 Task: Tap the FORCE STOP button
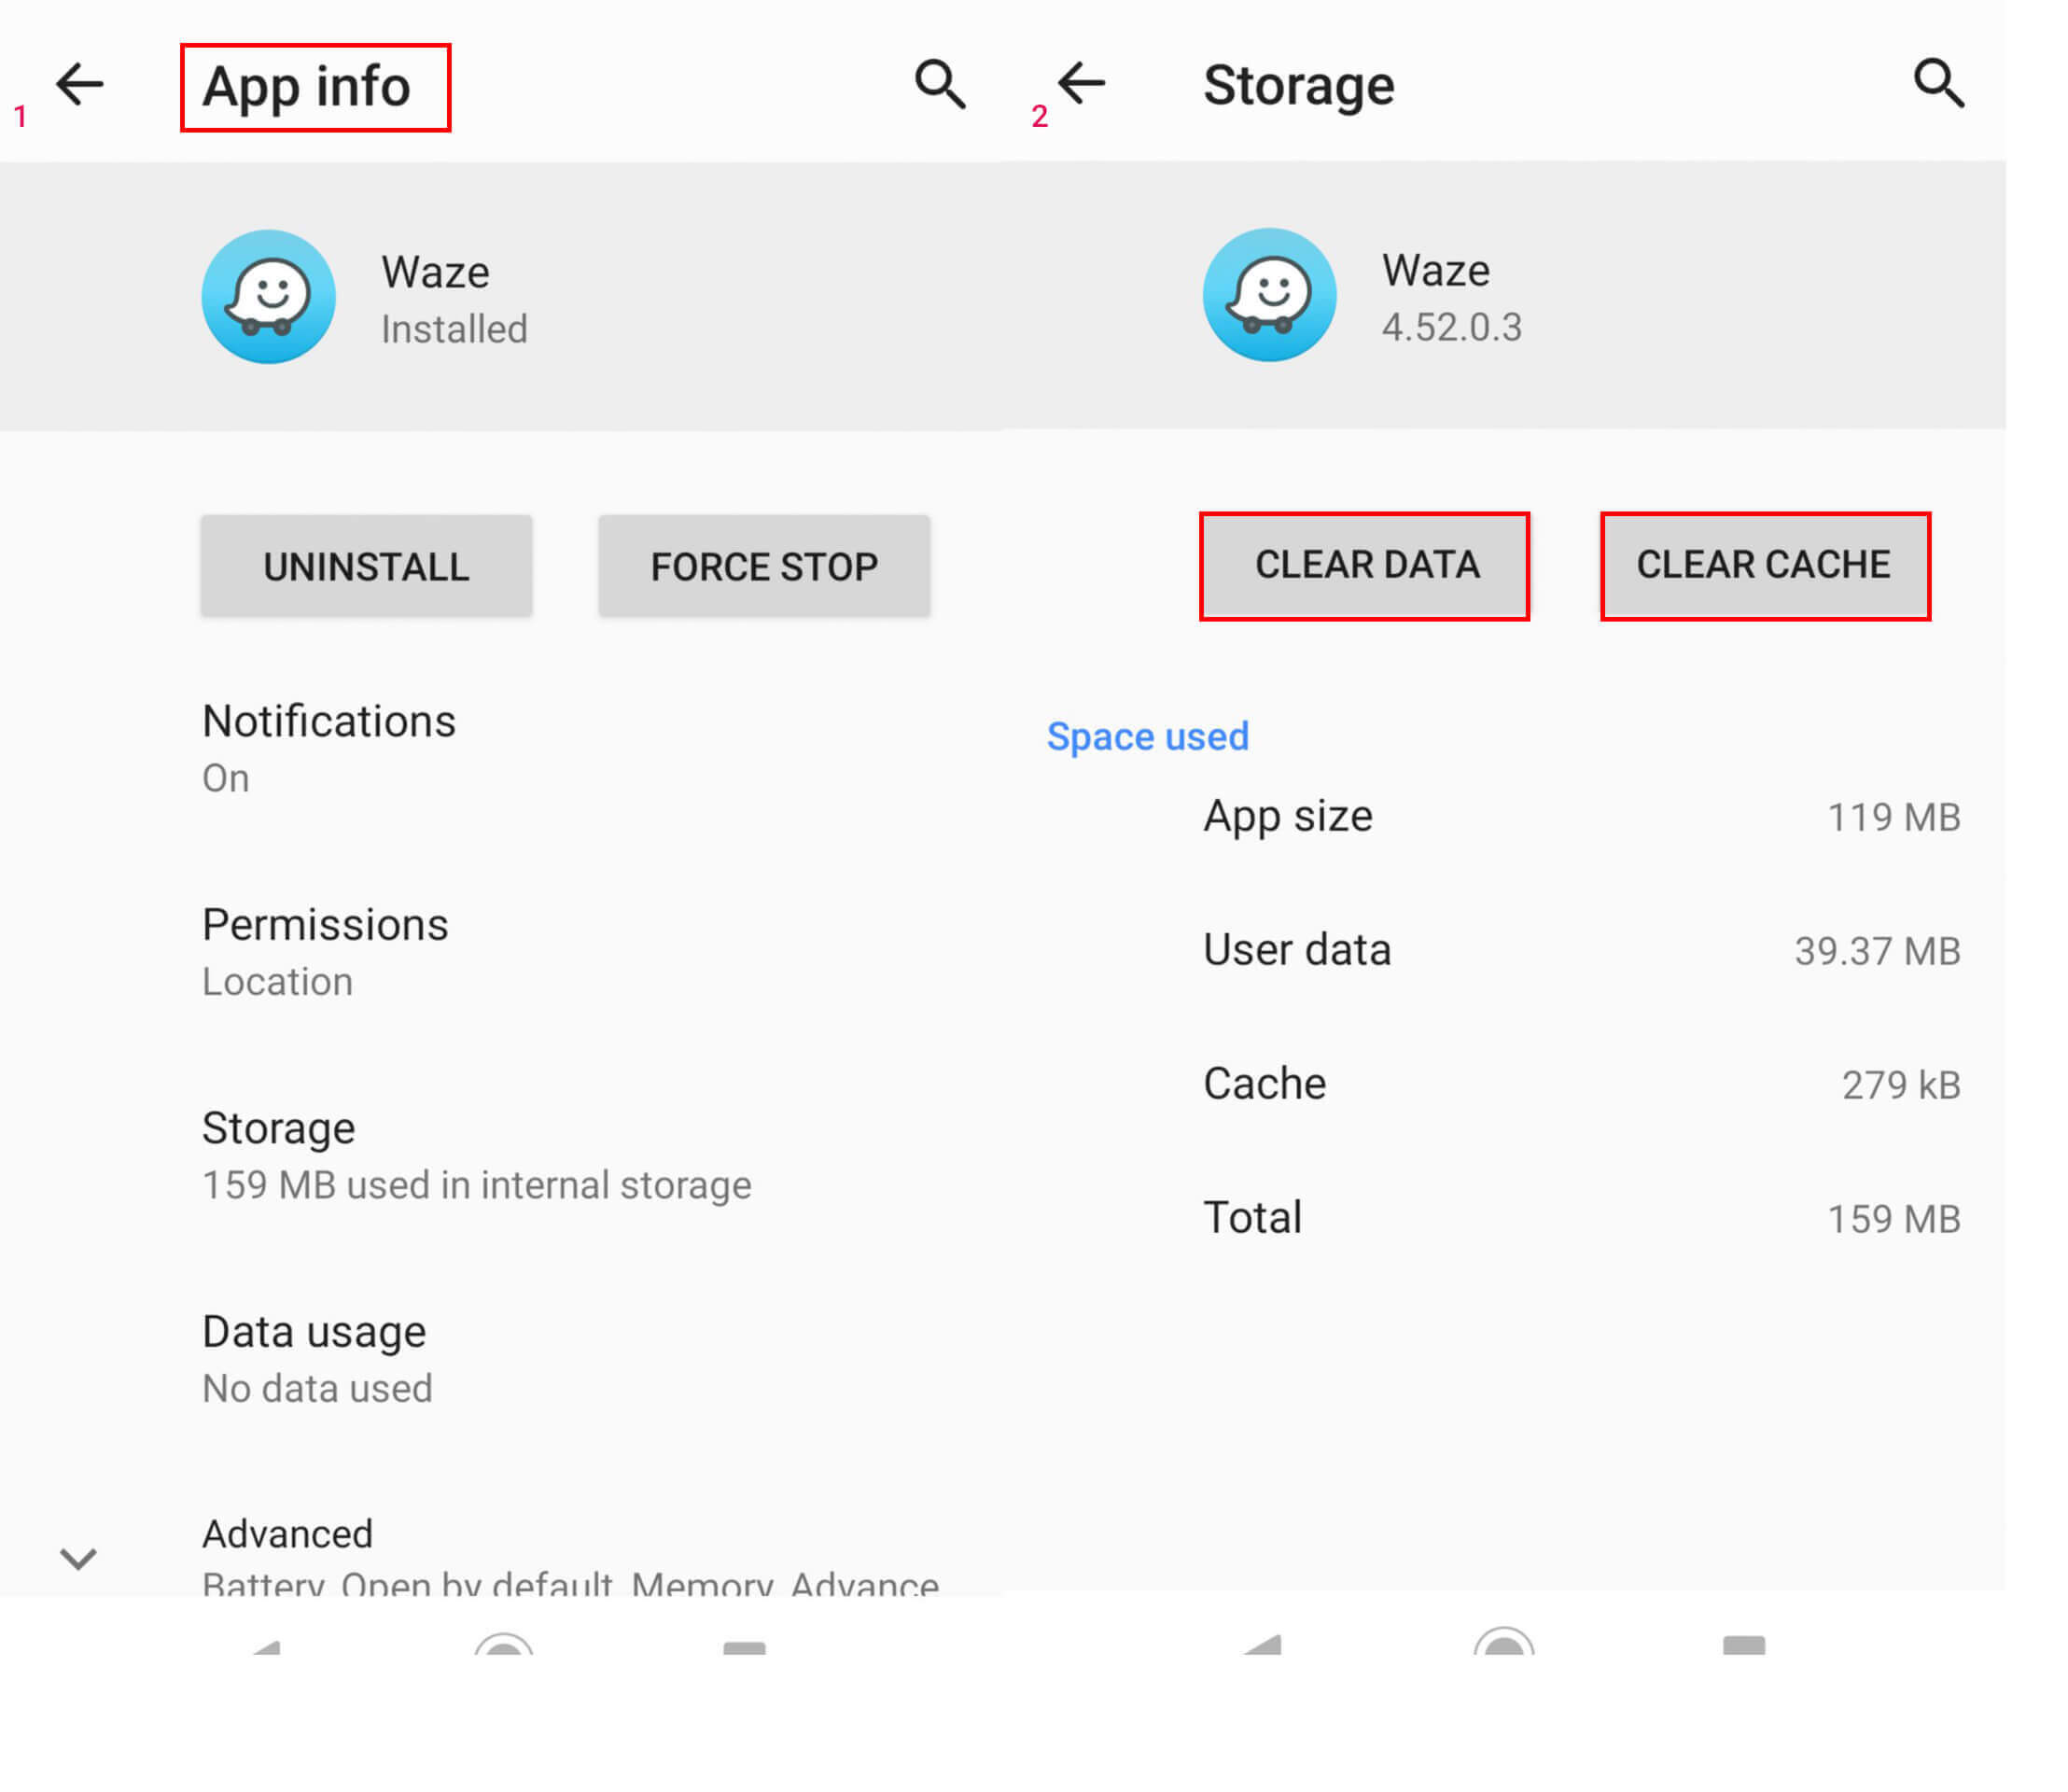(x=764, y=566)
